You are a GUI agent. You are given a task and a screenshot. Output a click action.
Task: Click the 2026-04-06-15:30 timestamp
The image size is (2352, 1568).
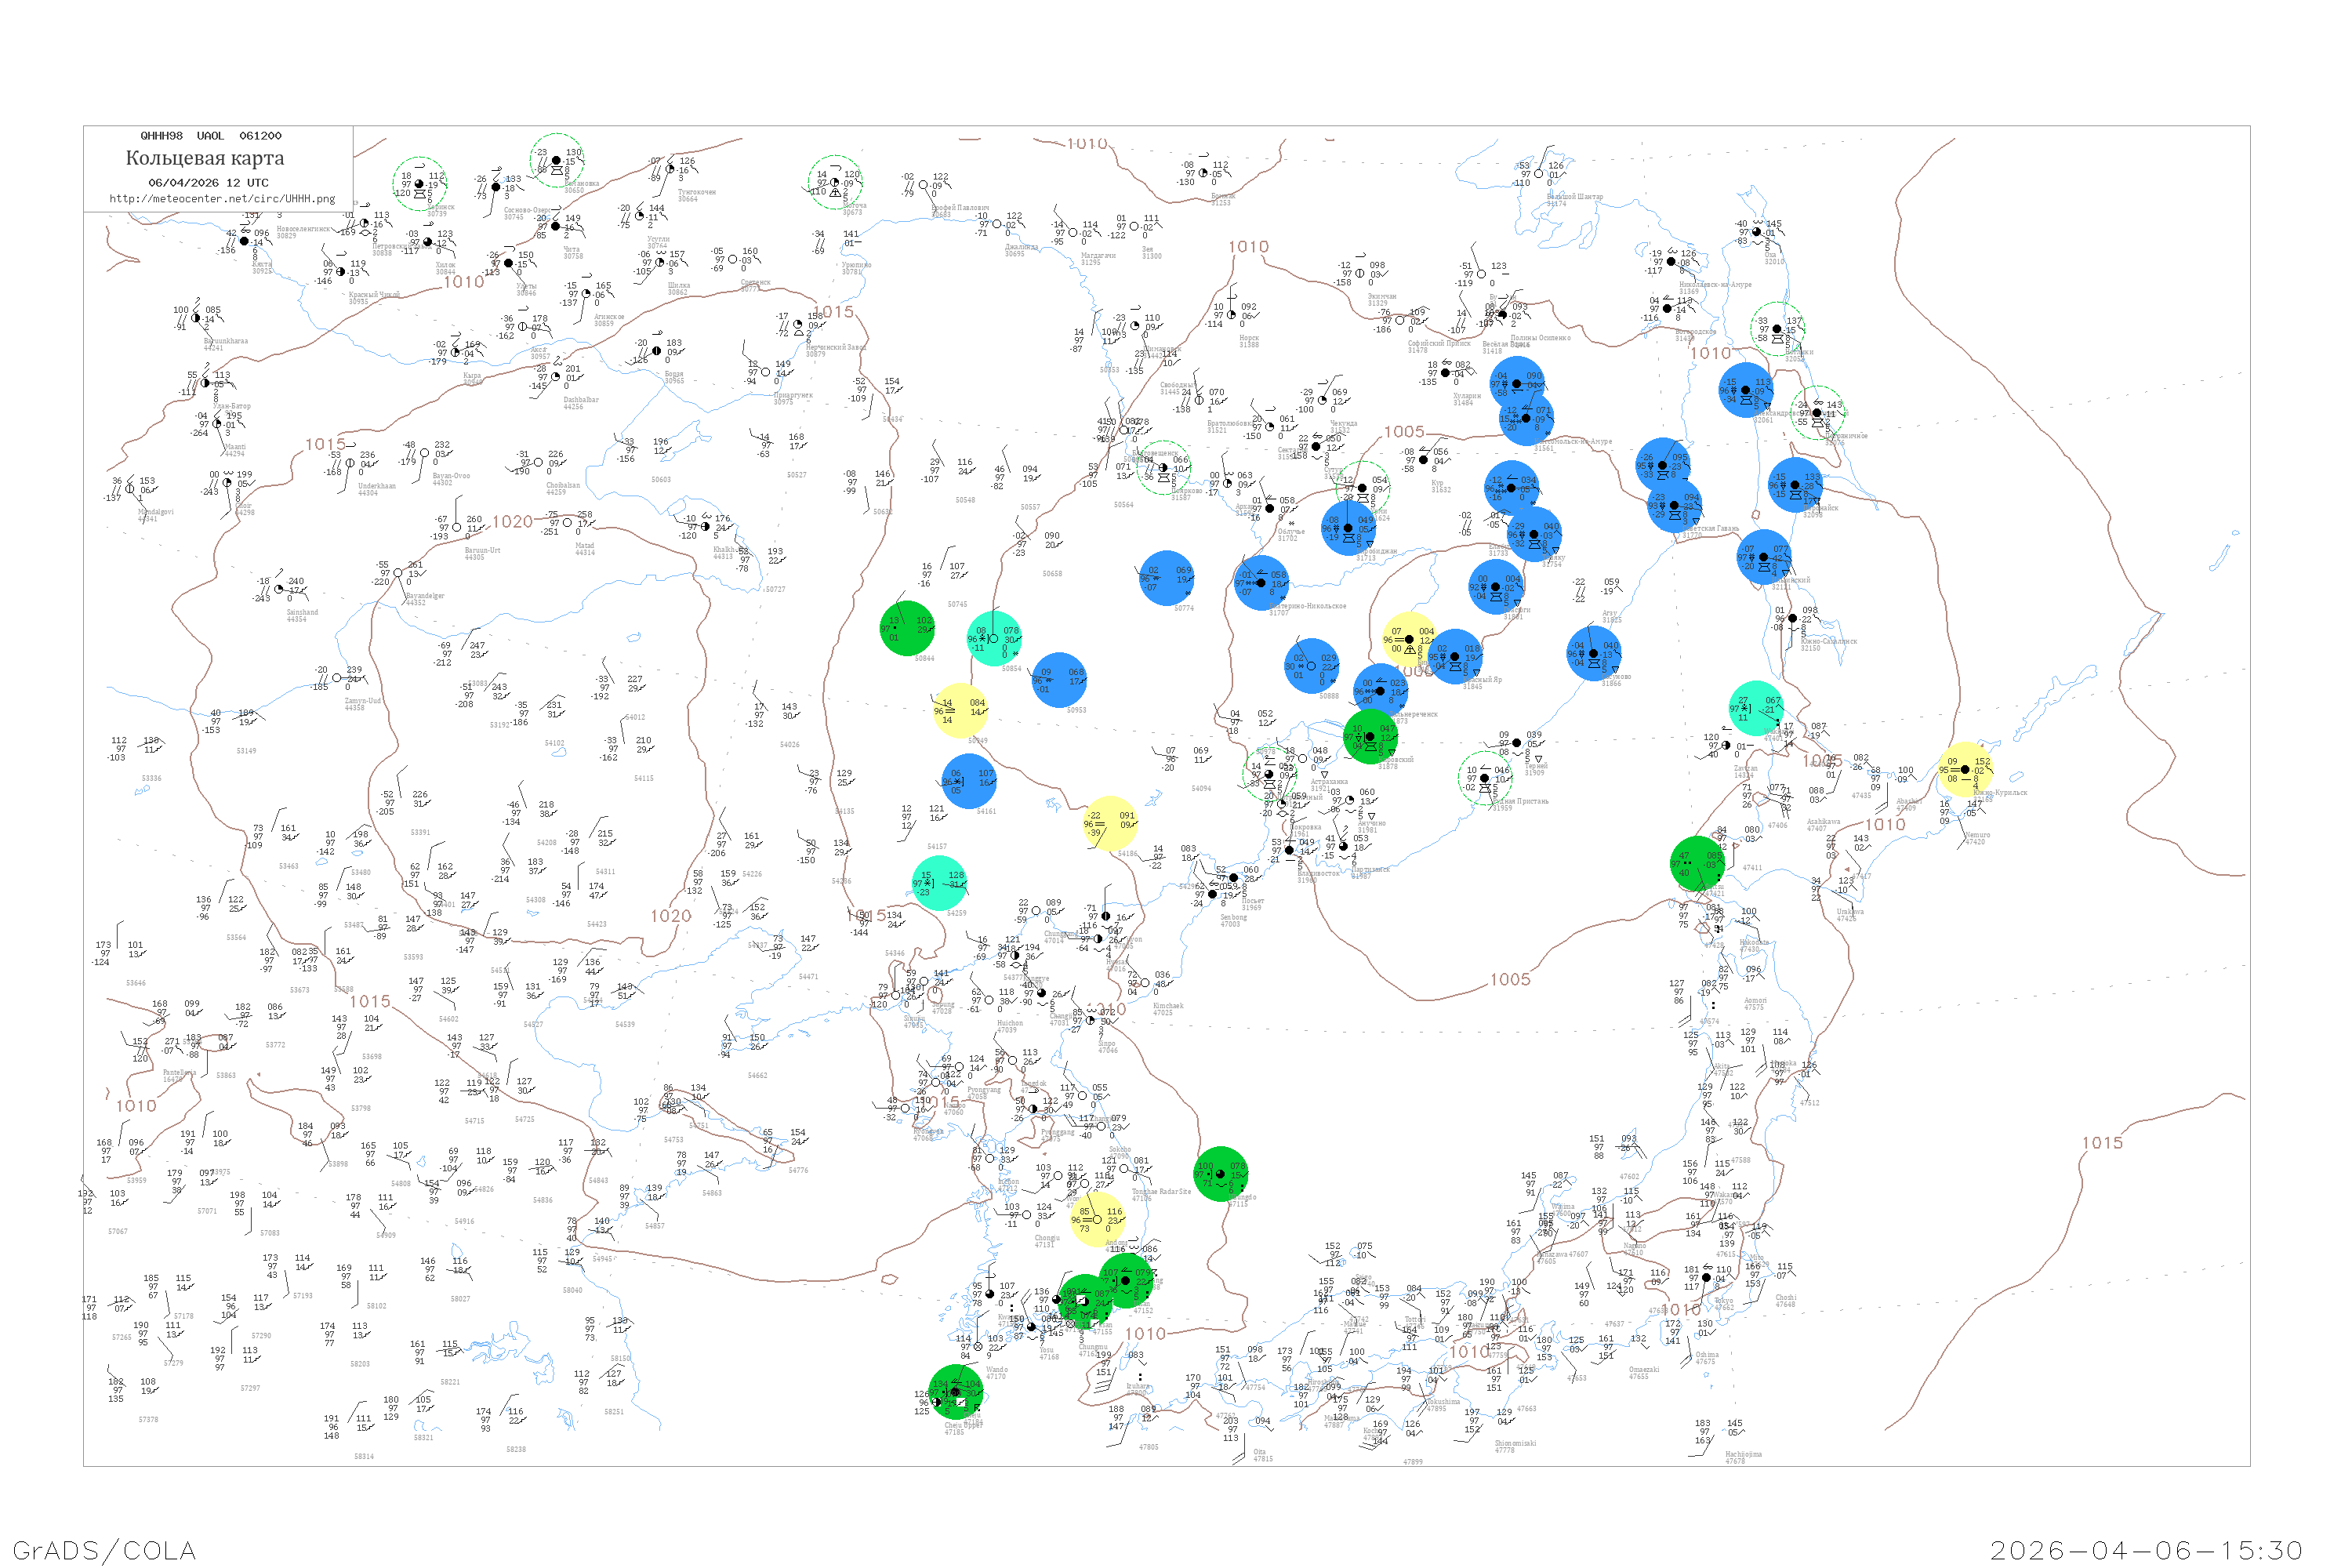(x=2146, y=1550)
